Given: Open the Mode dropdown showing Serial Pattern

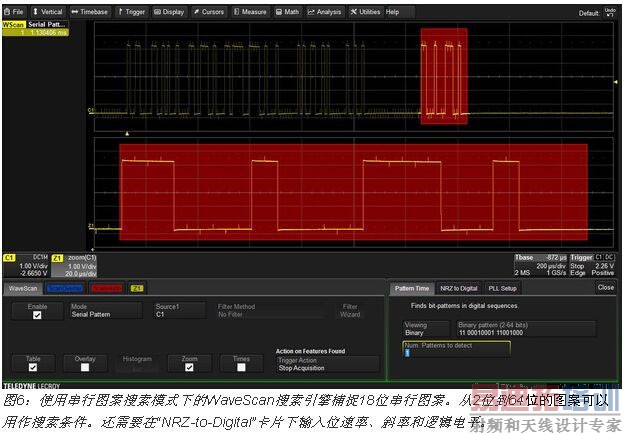Looking at the screenshot, I should click(x=105, y=311).
